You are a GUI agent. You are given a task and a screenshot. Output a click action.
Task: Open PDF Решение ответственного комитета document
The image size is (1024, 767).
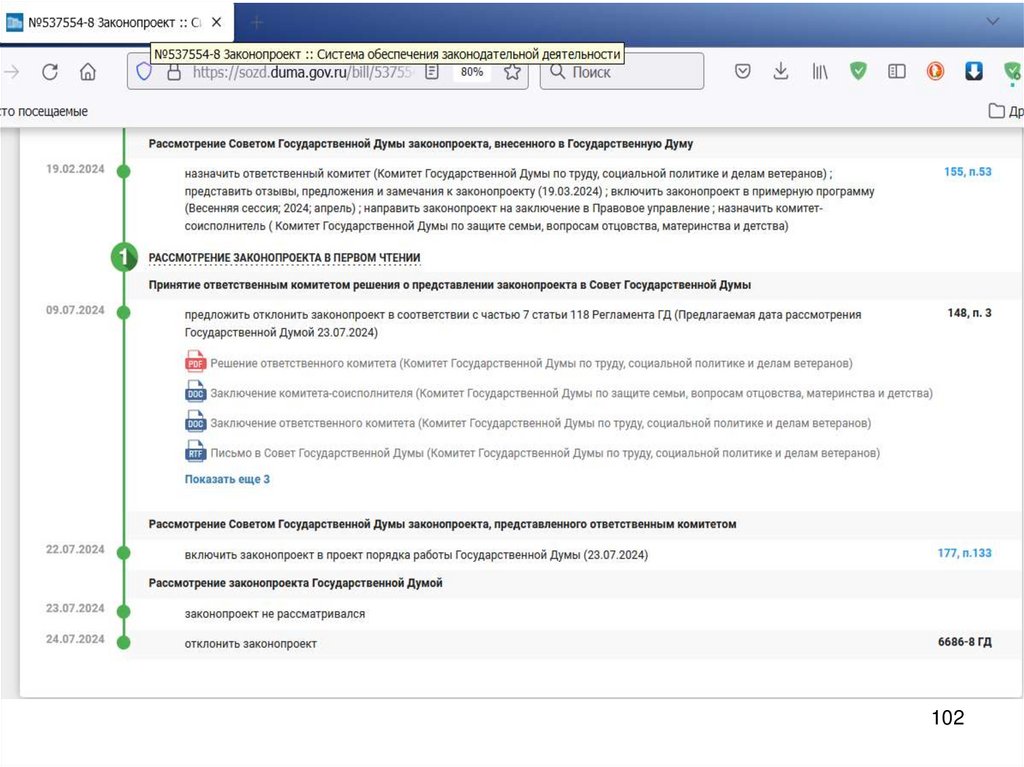tap(531, 363)
